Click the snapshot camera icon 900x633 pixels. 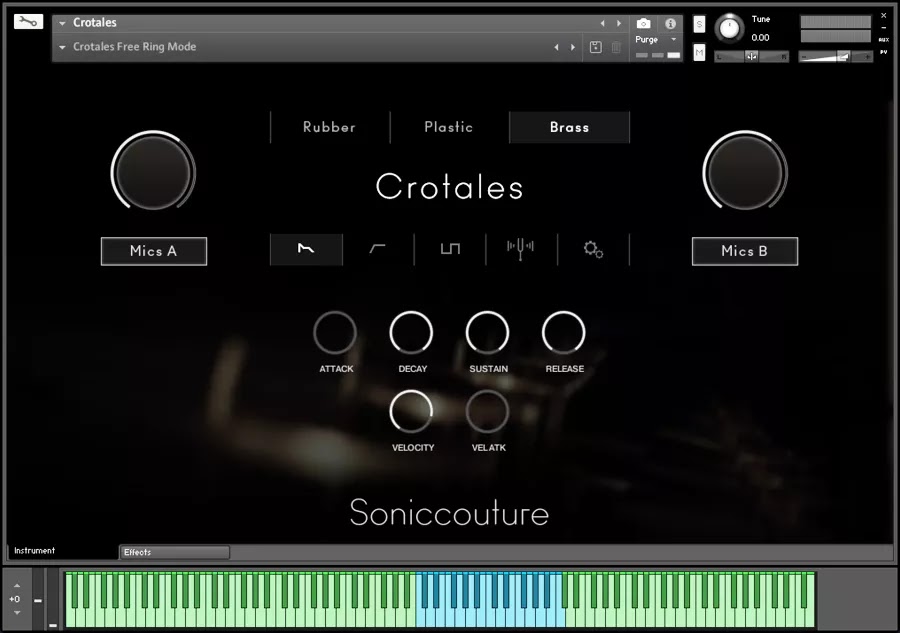(644, 24)
